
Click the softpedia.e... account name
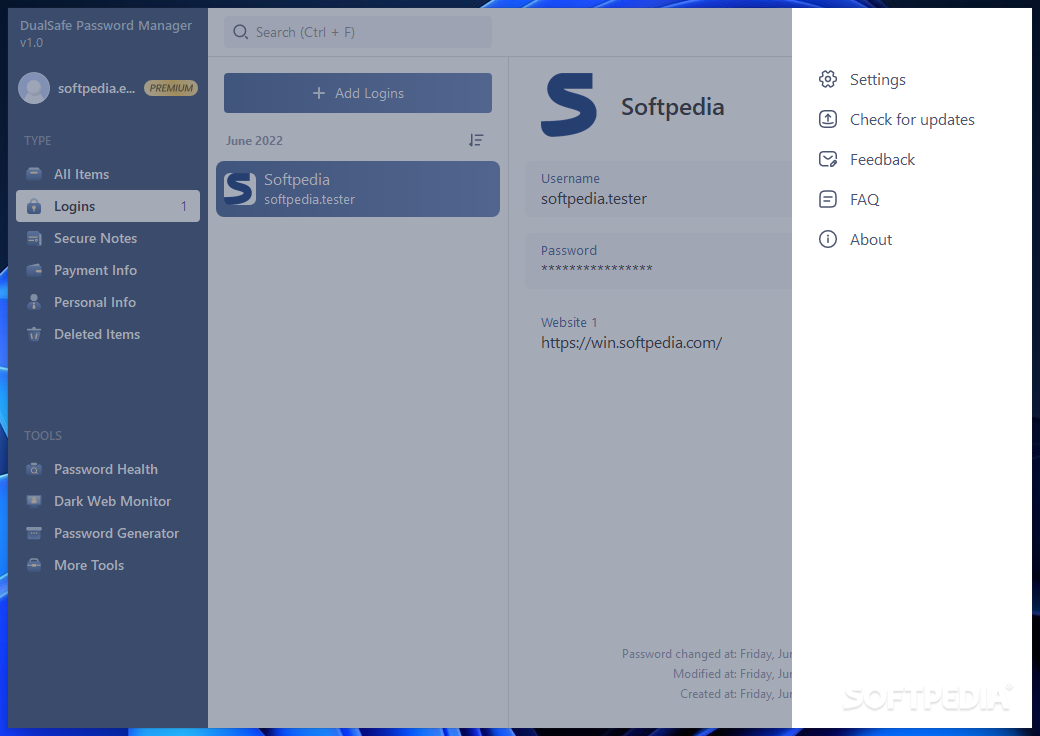tap(96, 88)
